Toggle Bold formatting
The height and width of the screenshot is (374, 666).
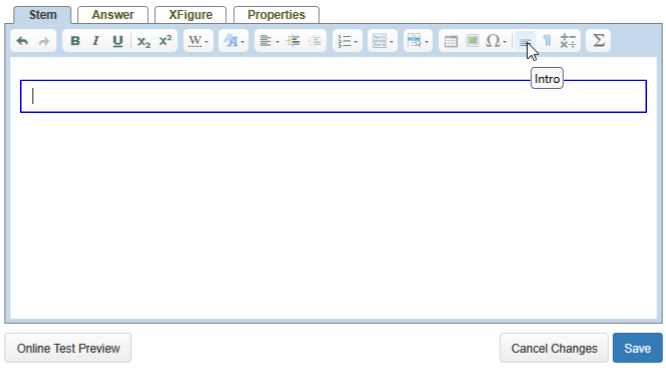tap(75, 41)
